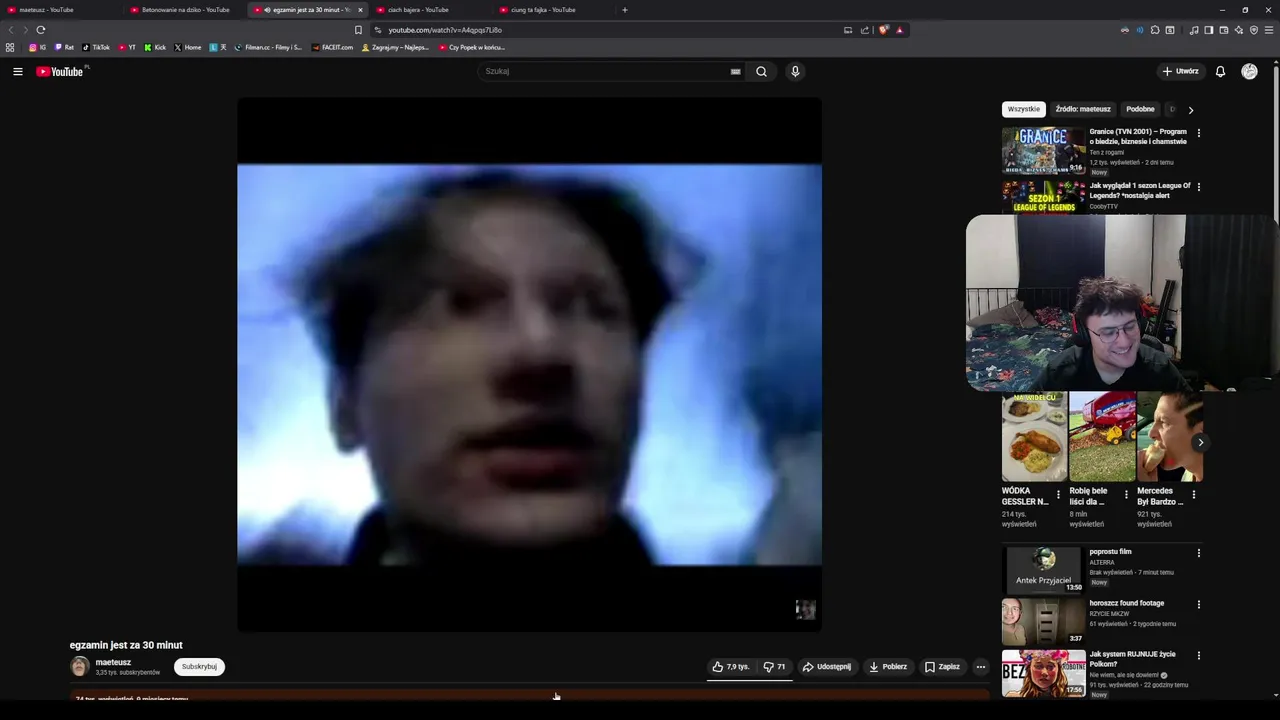The height and width of the screenshot is (720, 1280).
Task: Open the maeteusz channel name link
Action: [x=113, y=662]
